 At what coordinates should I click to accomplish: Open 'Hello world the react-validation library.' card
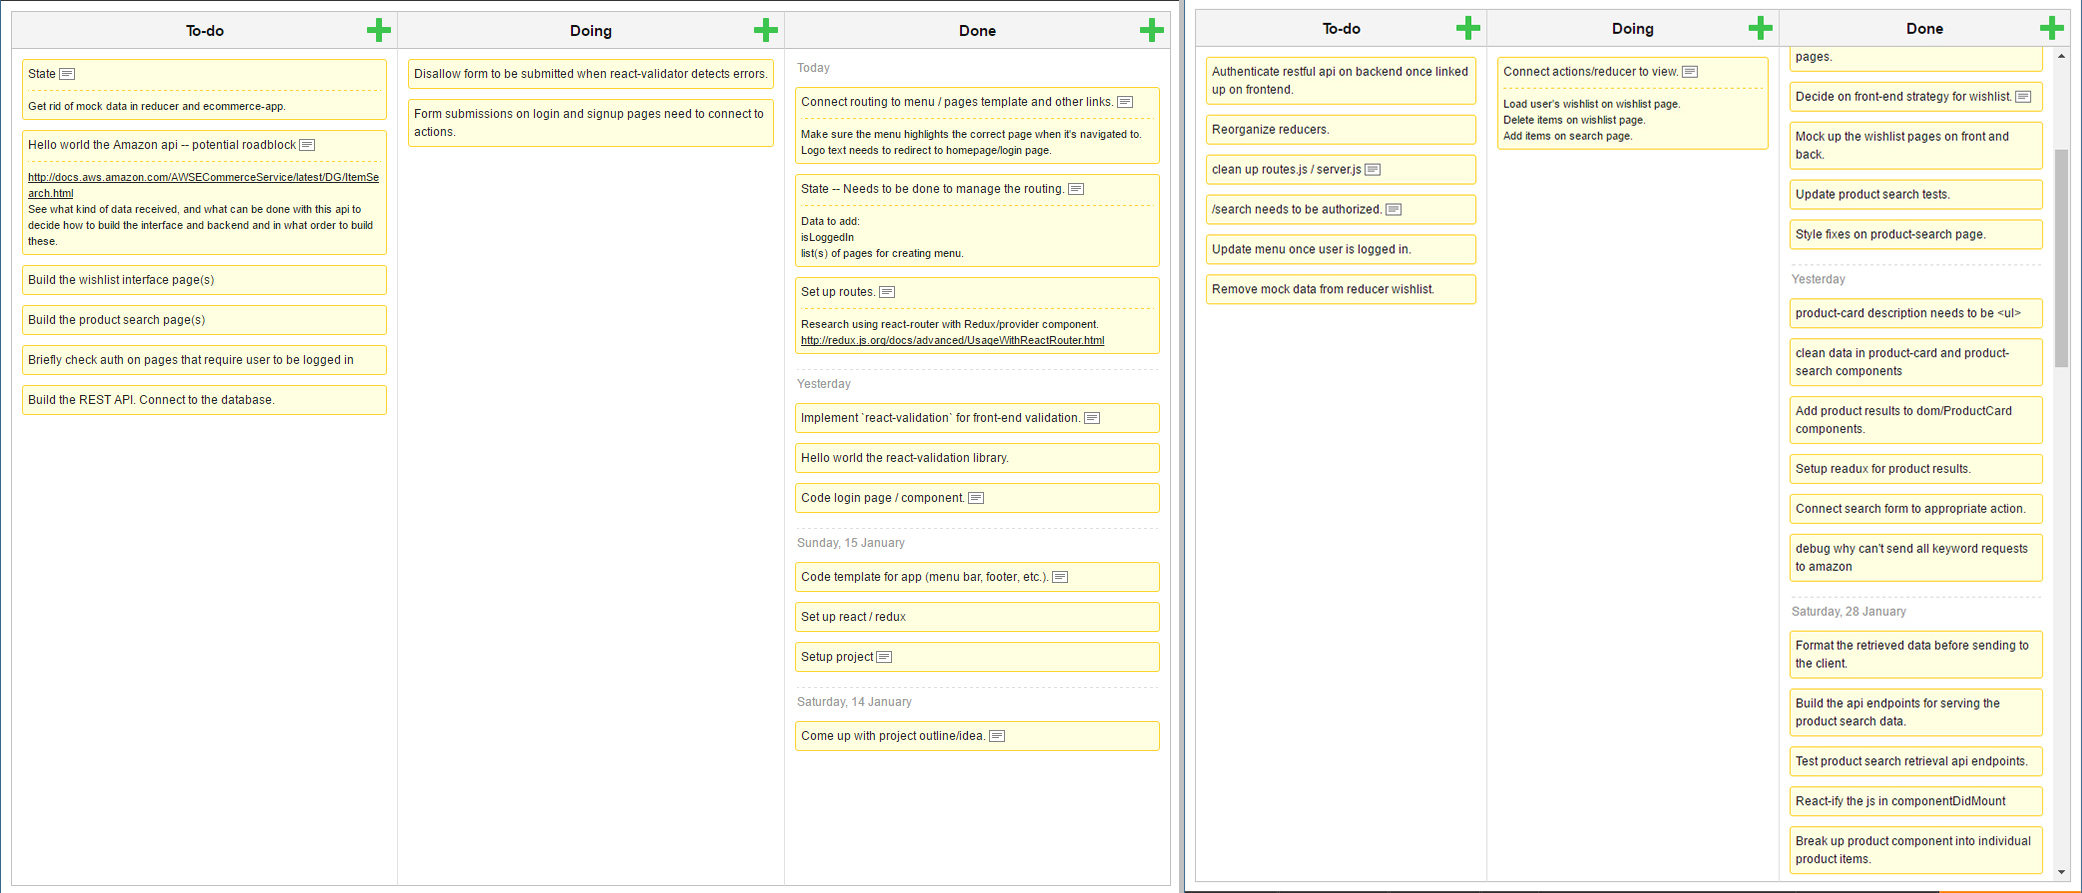977,458
